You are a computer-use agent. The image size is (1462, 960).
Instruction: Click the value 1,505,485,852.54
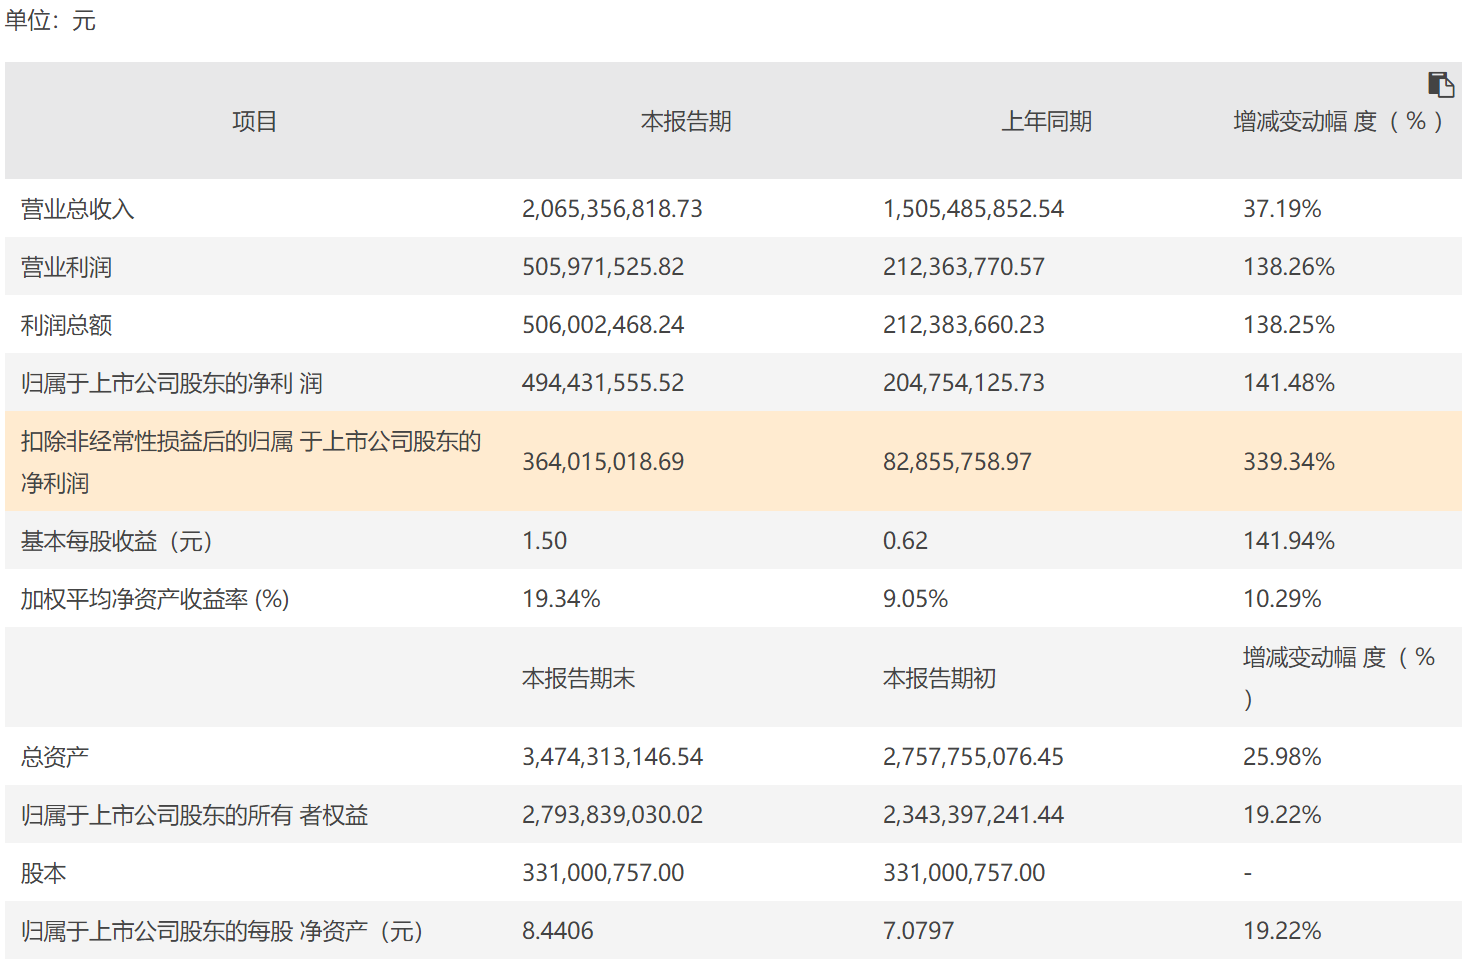pos(973,209)
